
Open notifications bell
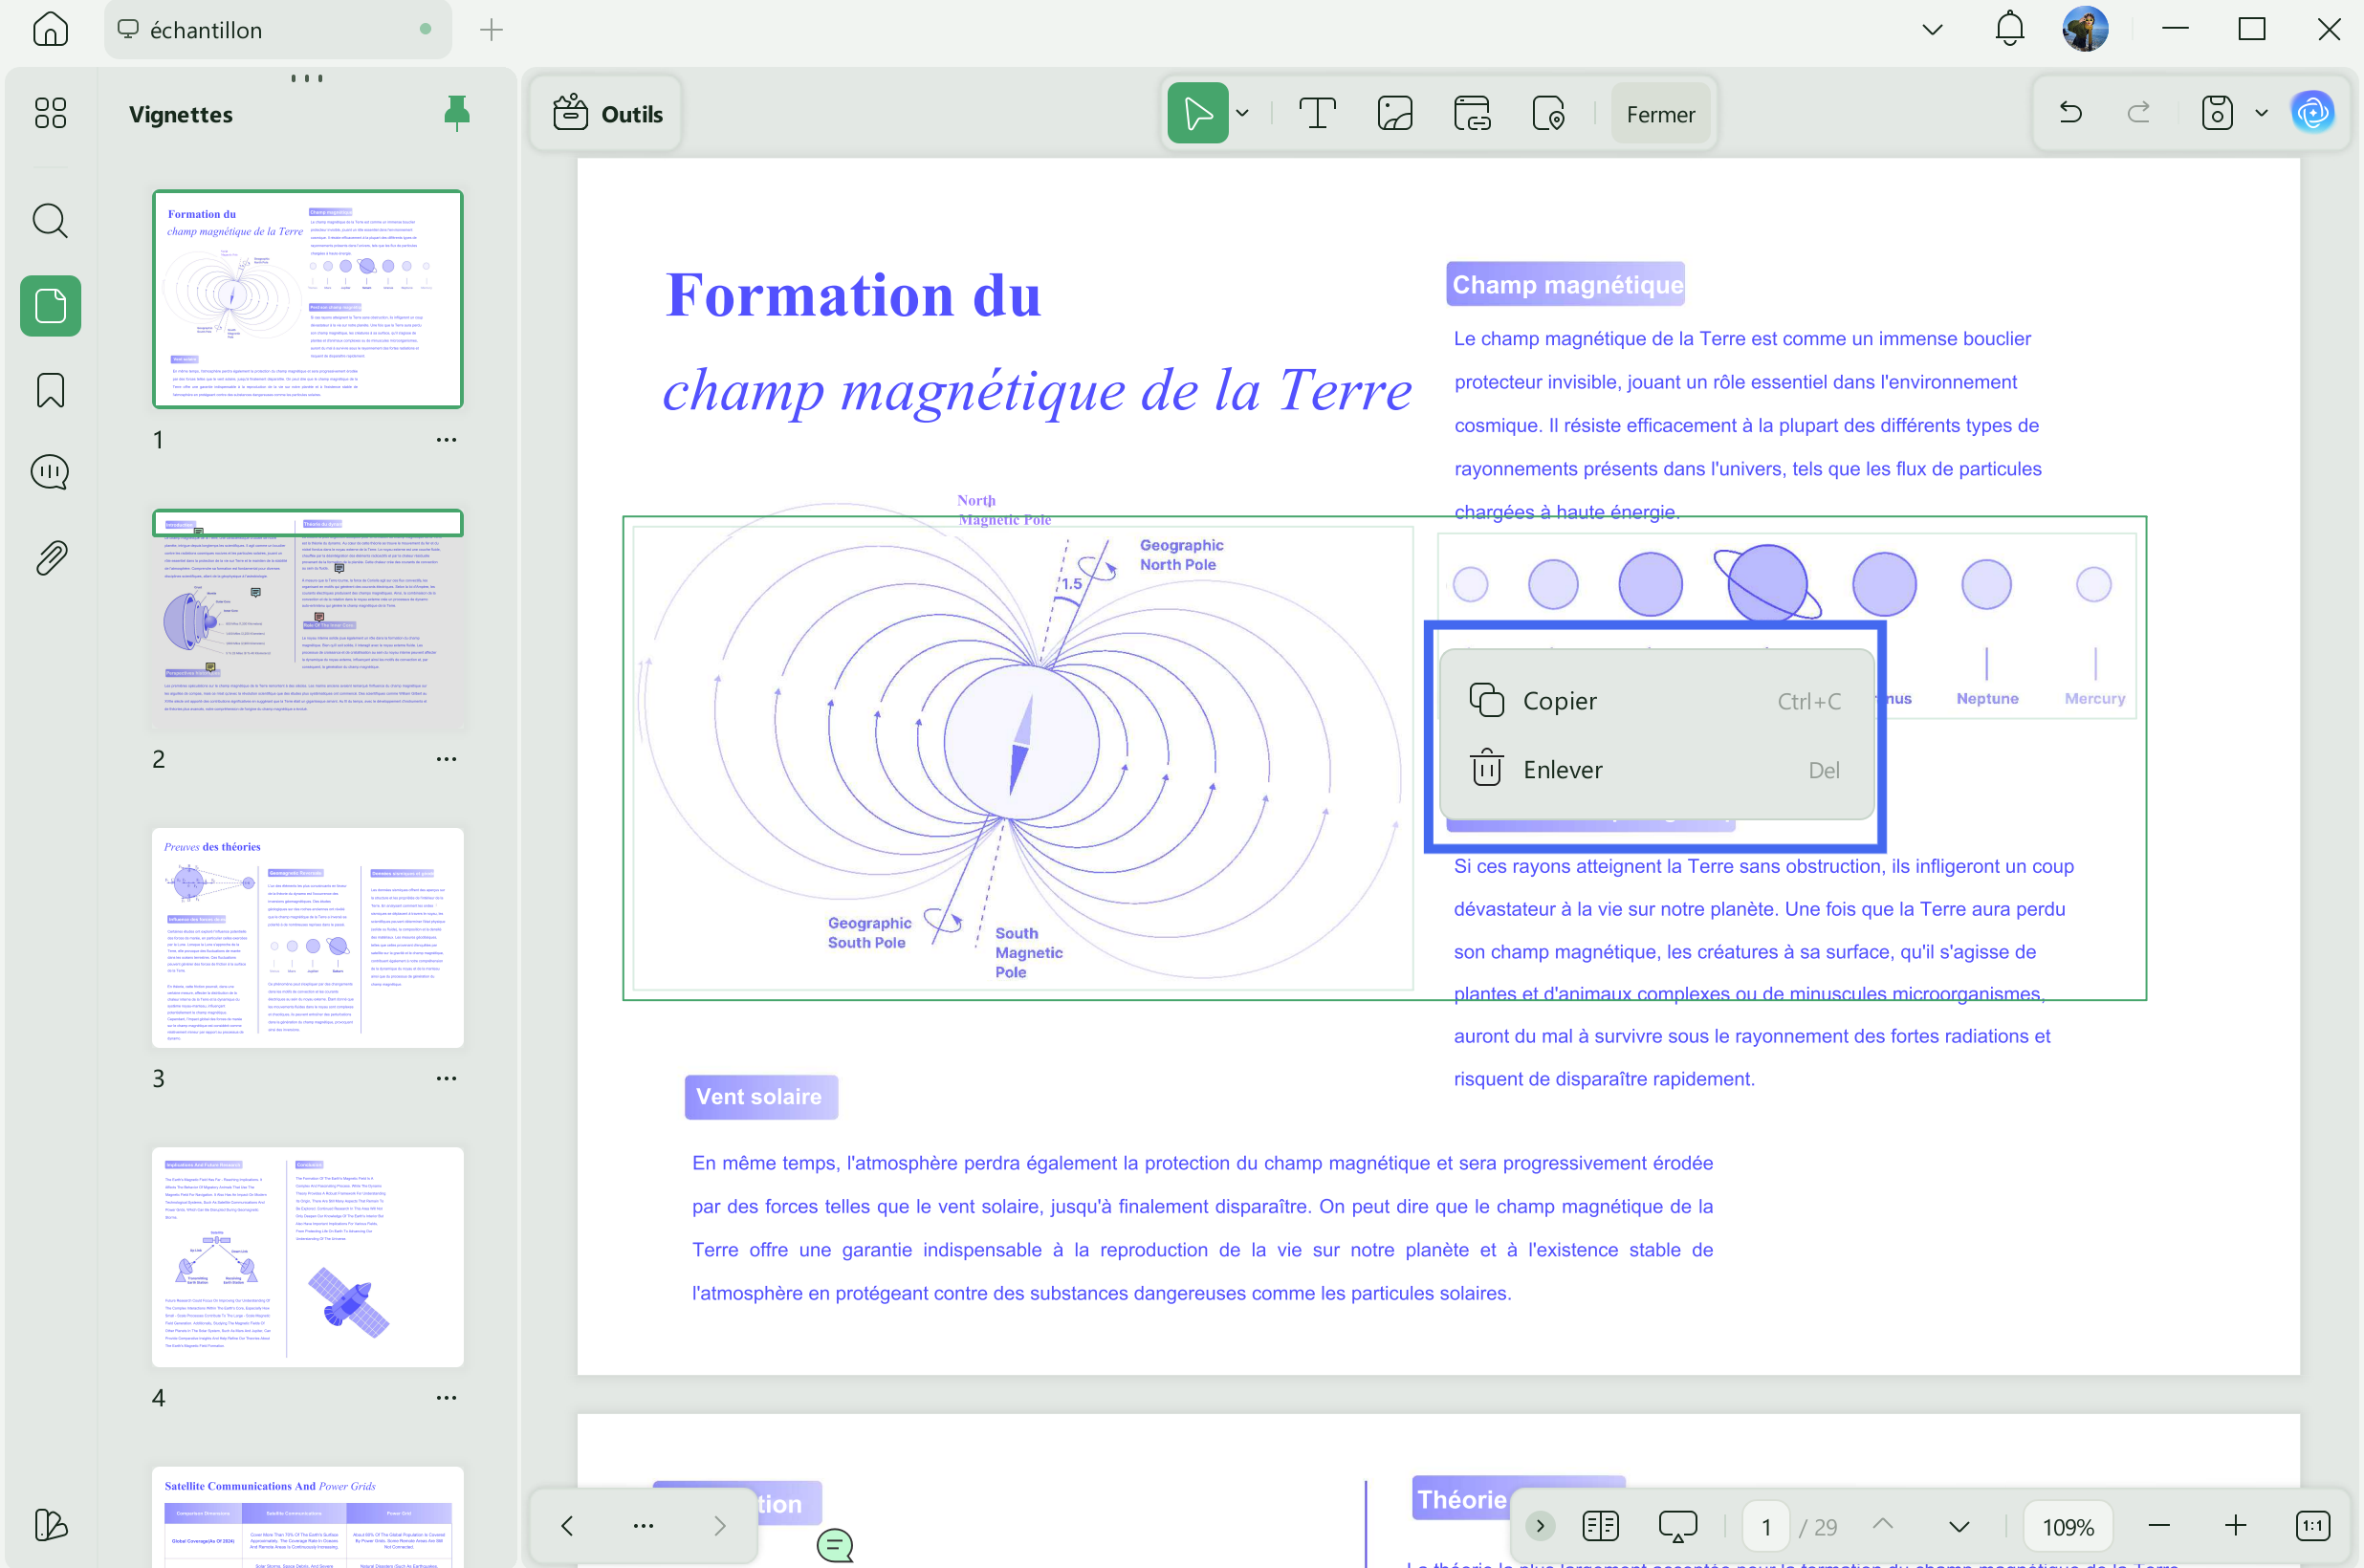coord(2010,29)
